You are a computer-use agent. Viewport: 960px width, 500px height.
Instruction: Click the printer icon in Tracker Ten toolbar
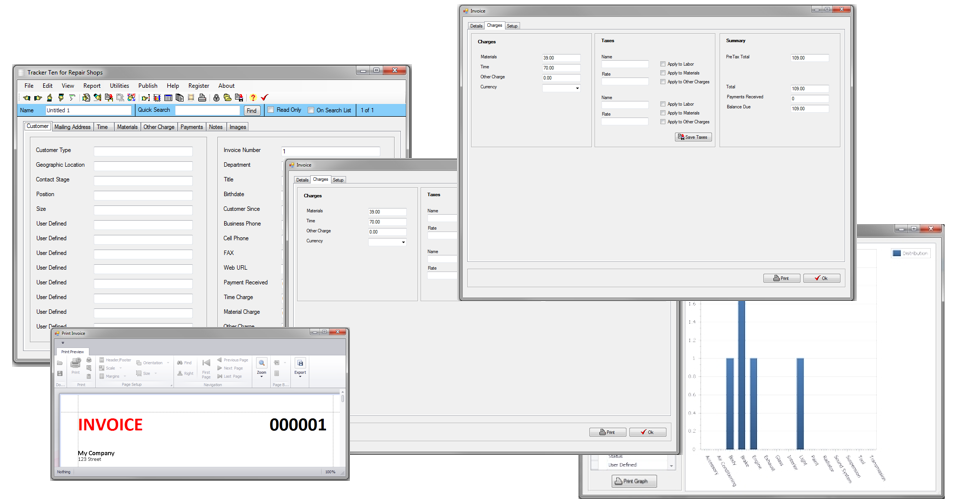[x=202, y=97]
